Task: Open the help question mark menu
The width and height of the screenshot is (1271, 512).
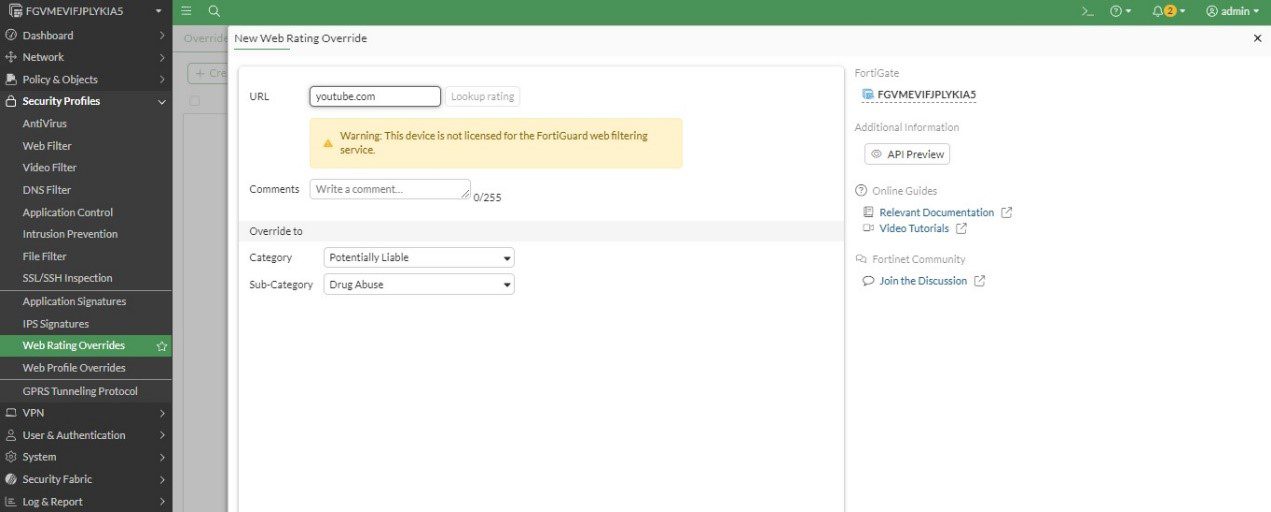Action: (x=1121, y=11)
